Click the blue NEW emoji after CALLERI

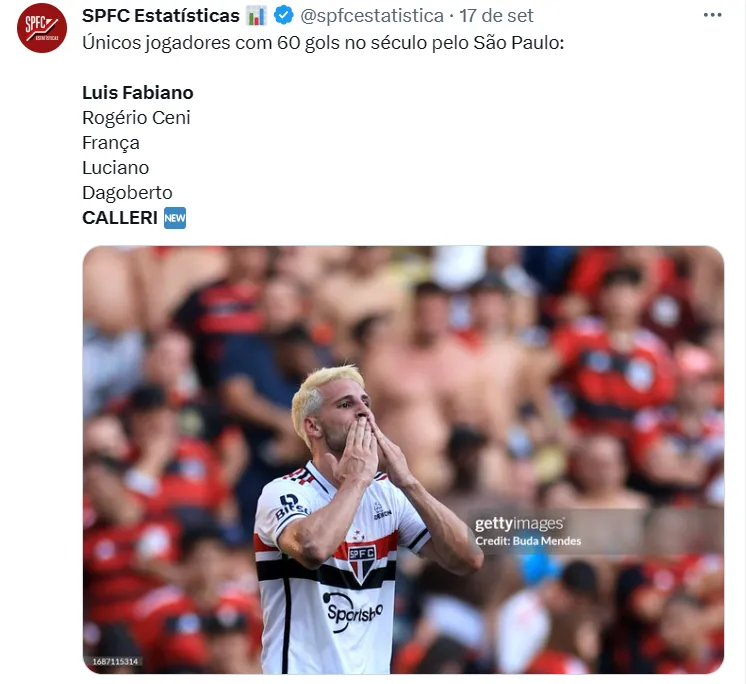pos(175,218)
